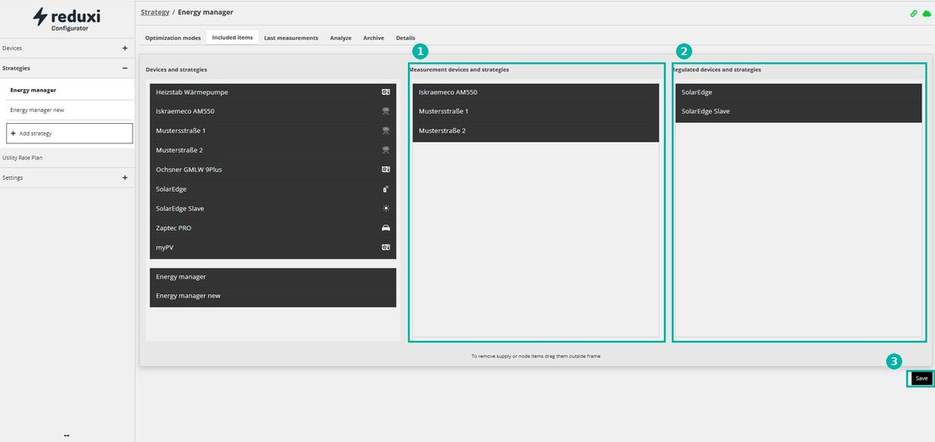
Task: Click the Regulated devices and strategies heading
Action: point(717,70)
